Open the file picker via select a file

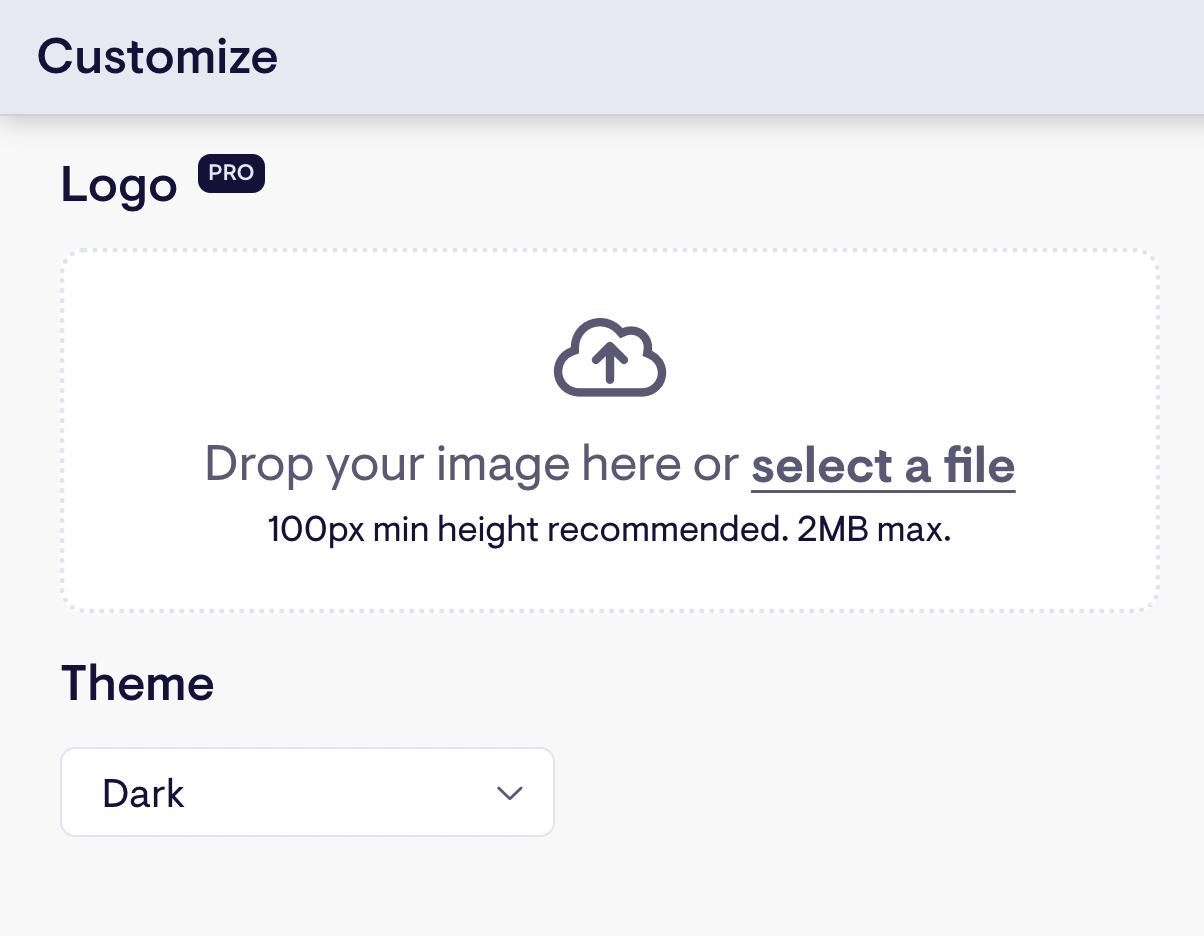tap(882, 465)
